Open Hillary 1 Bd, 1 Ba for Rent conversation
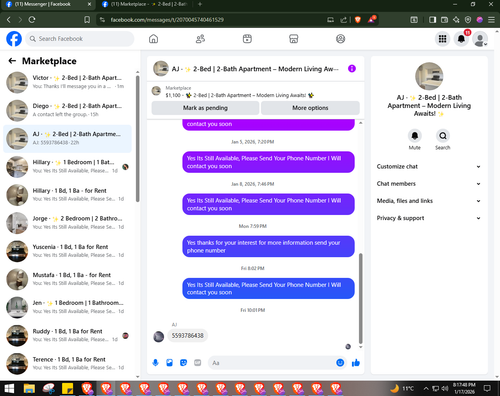The image size is (500, 396). click(68, 195)
